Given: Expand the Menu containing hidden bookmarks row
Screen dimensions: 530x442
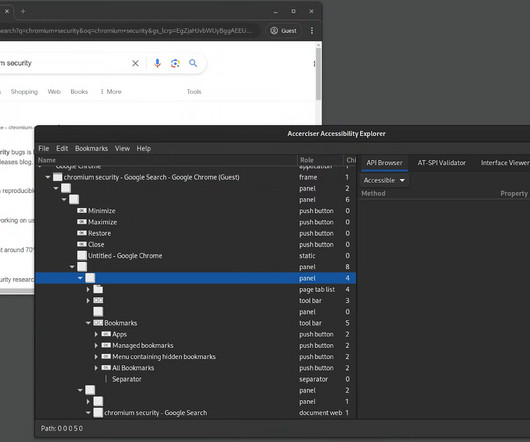Looking at the screenshot, I should (x=96, y=357).
